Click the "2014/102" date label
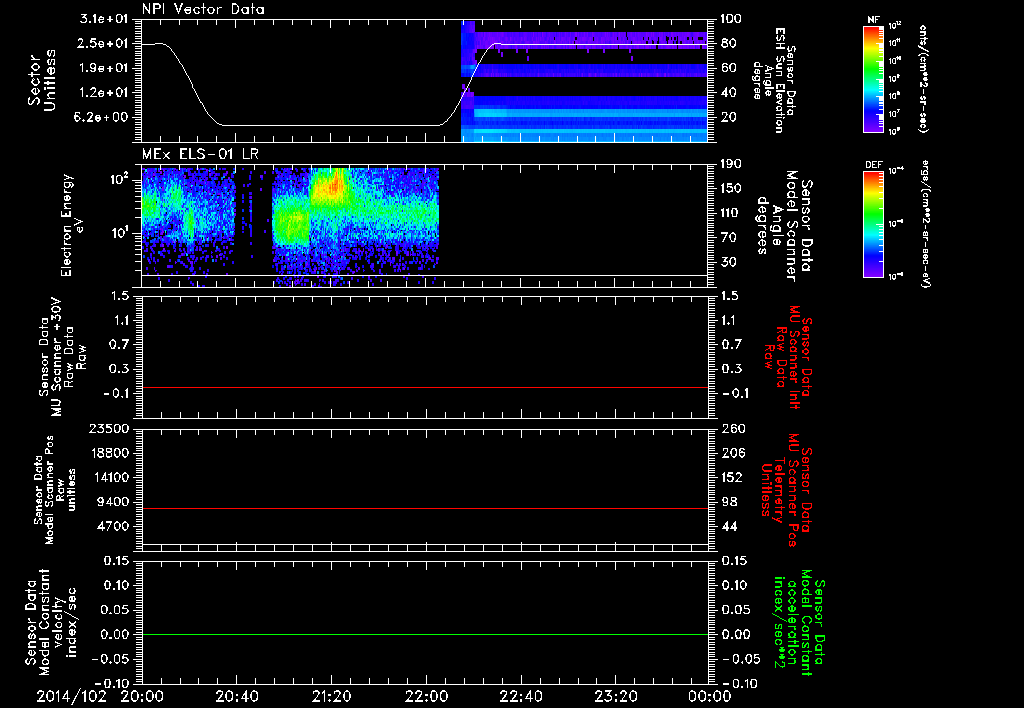 [x=71, y=696]
